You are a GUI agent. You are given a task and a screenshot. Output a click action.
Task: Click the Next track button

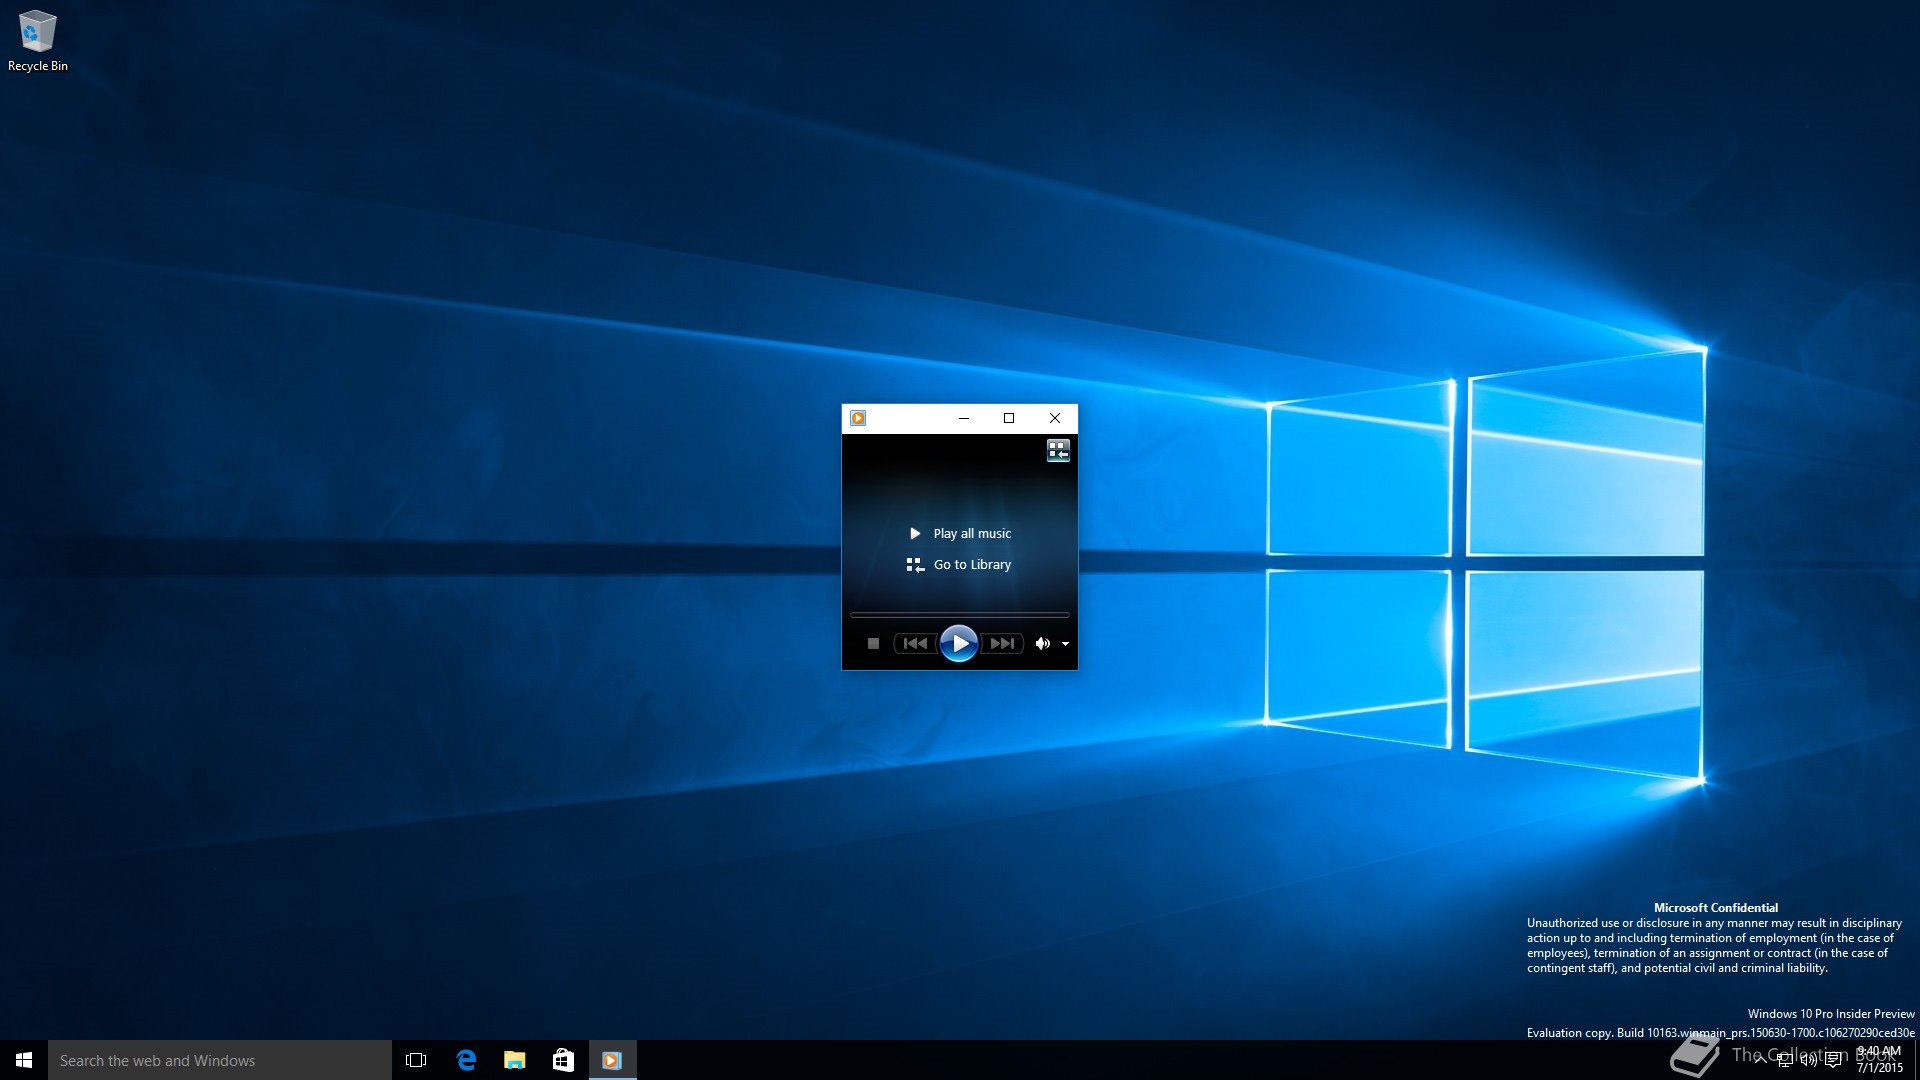coord(1002,644)
